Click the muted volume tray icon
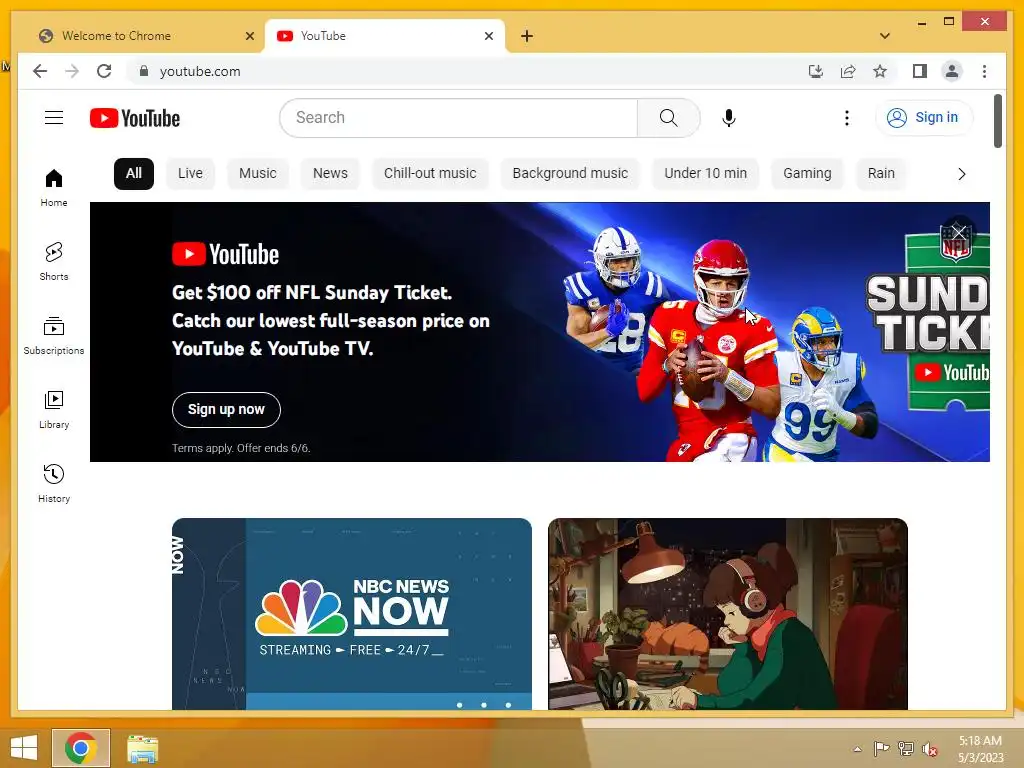1024x768 pixels. (929, 749)
